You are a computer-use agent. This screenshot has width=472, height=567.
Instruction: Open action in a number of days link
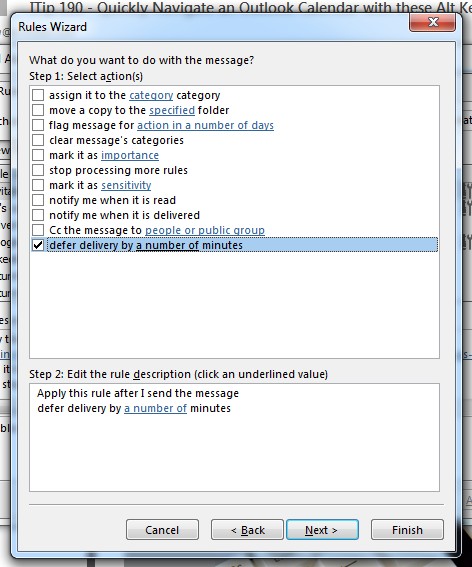tap(205, 125)
